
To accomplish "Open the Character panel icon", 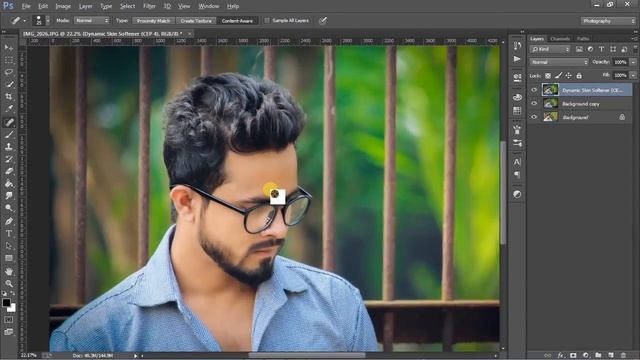I will click(517, 162).
